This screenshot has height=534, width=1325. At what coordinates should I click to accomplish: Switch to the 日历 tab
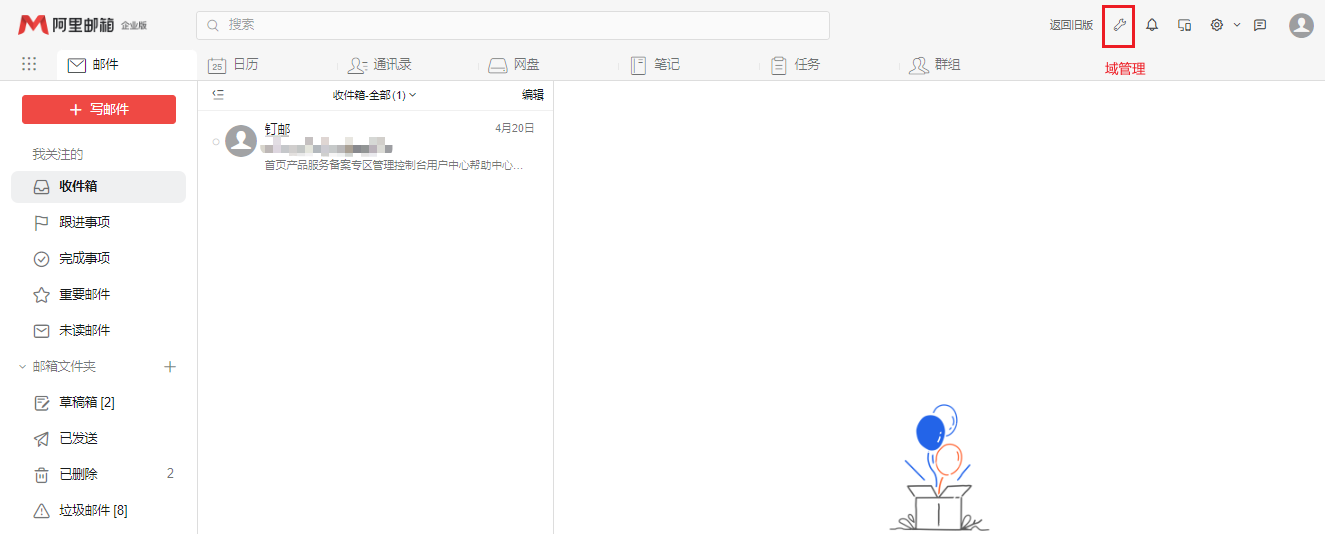[233, 65]
